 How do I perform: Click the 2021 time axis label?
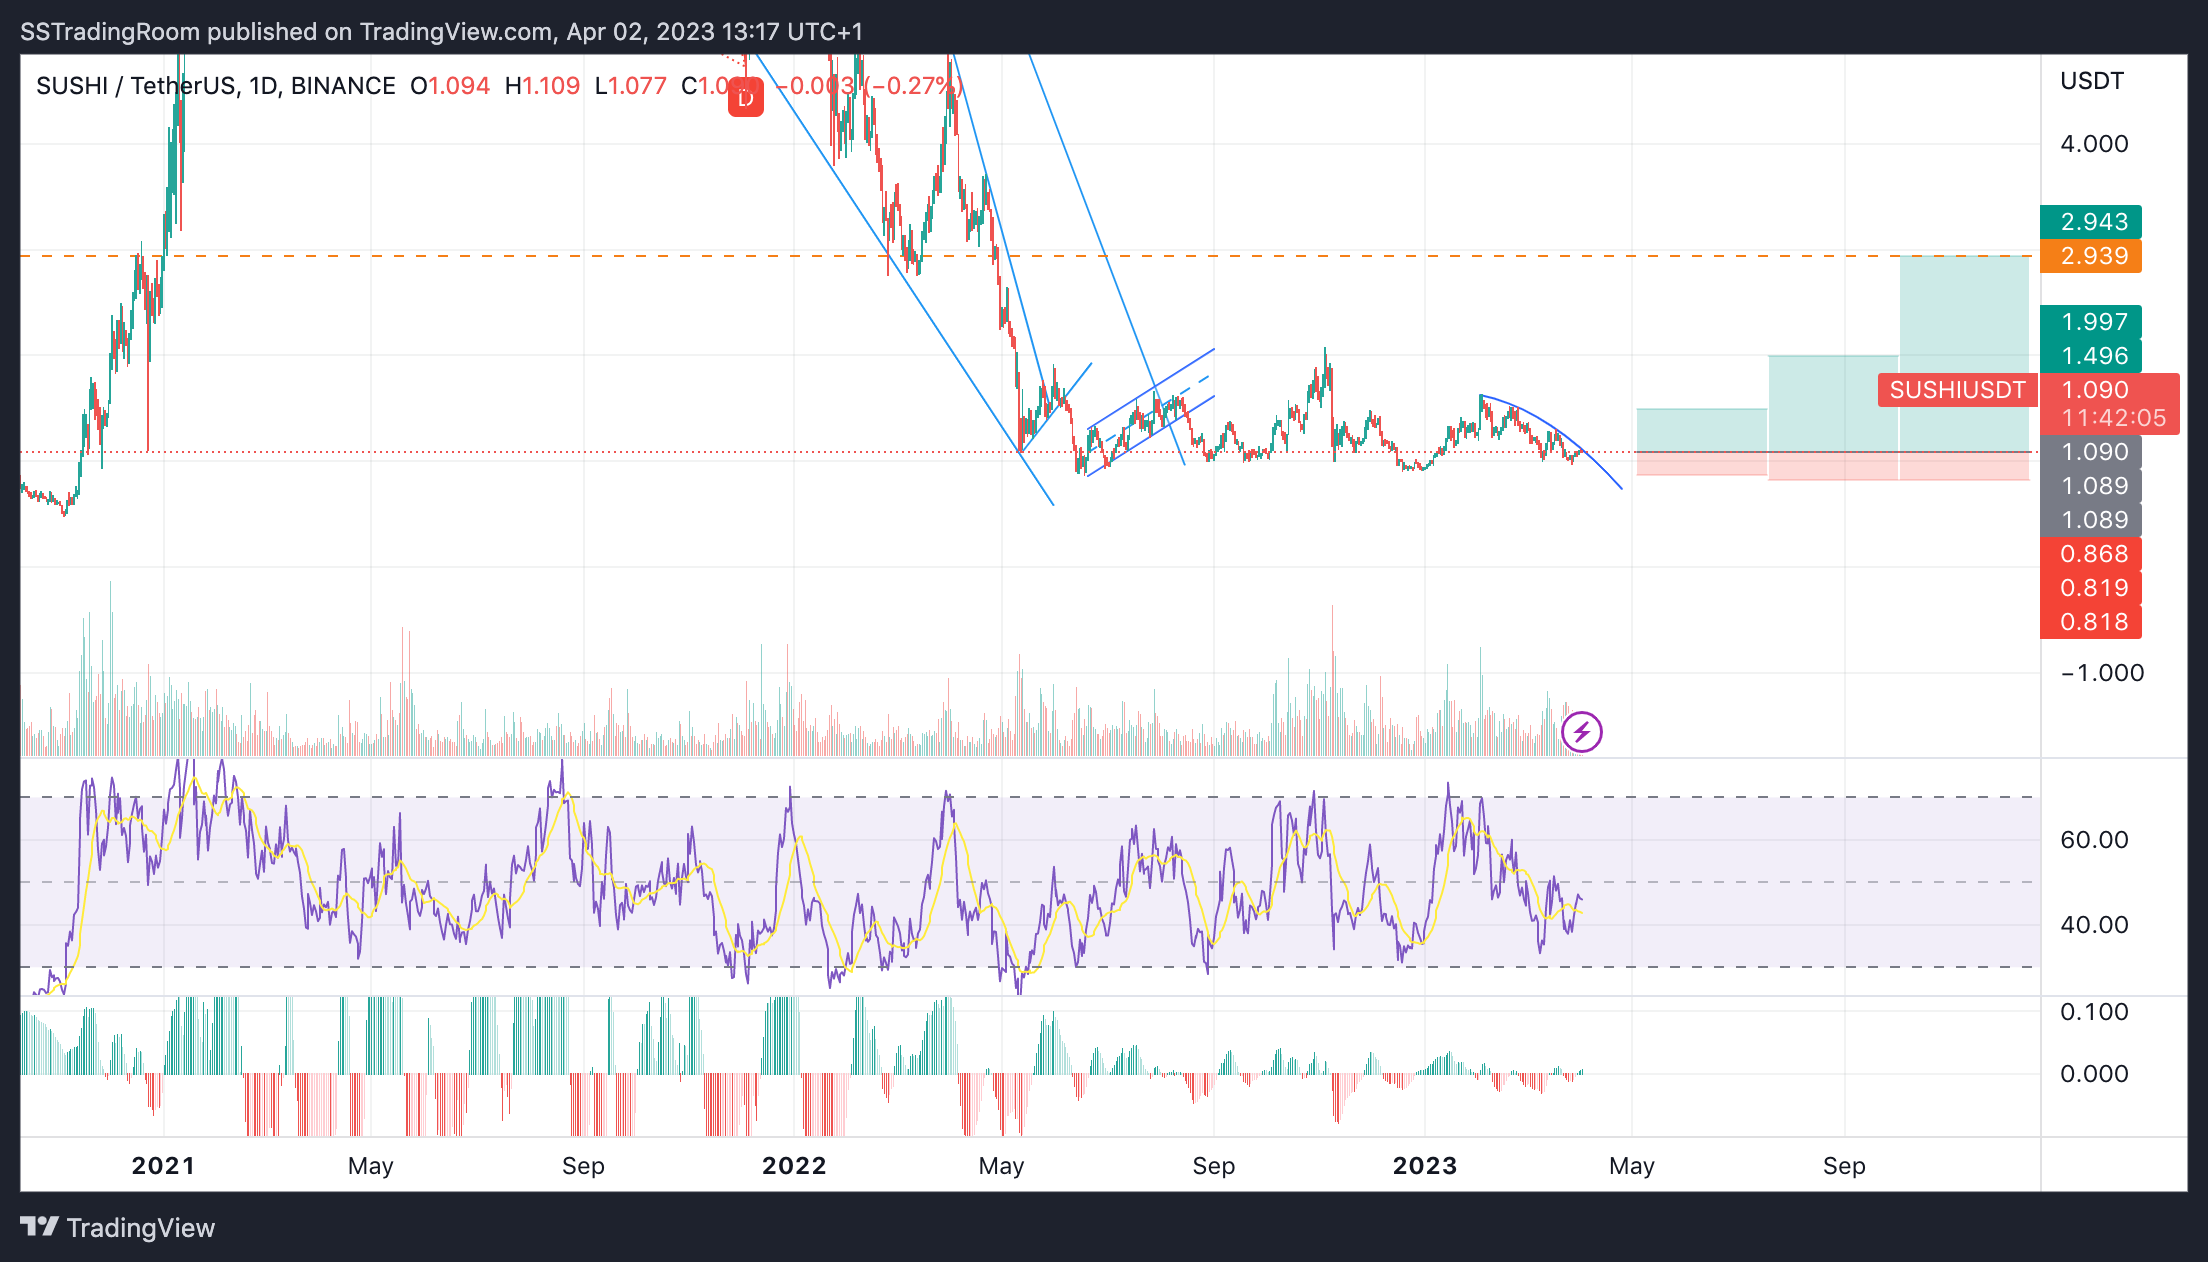[x=163, y=1166]
